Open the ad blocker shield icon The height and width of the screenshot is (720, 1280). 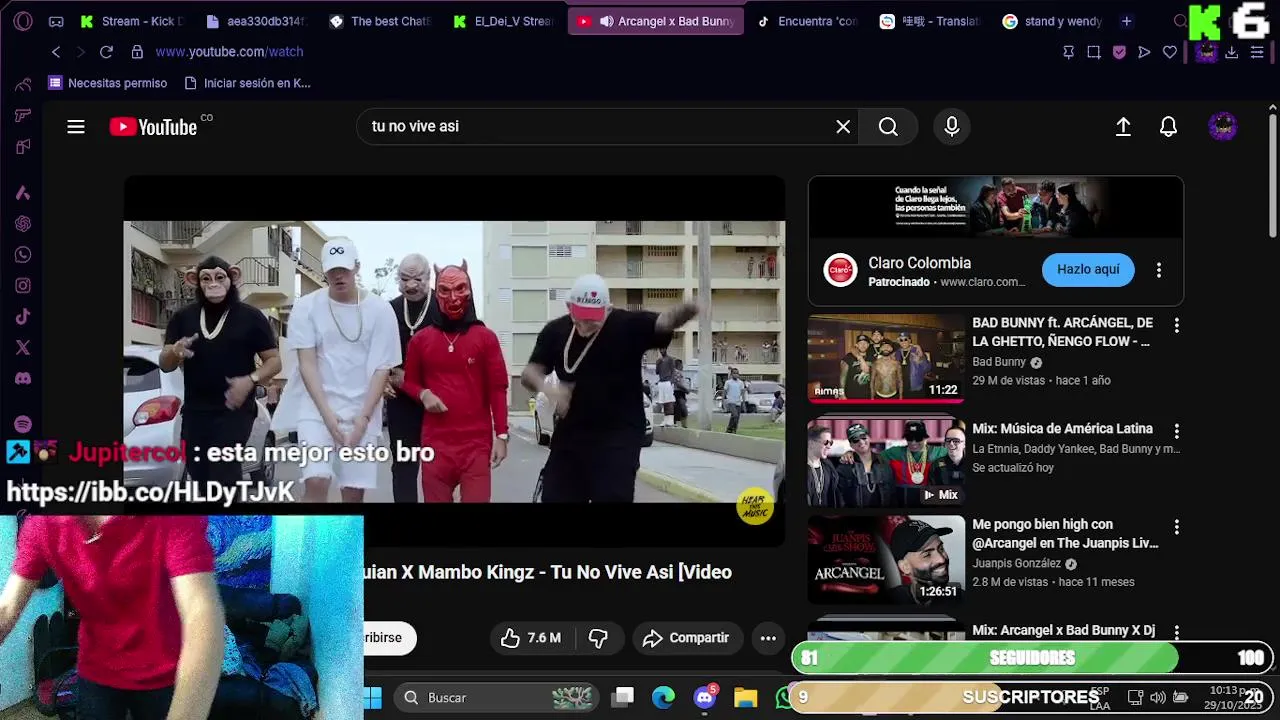[x=1119, y=52]
